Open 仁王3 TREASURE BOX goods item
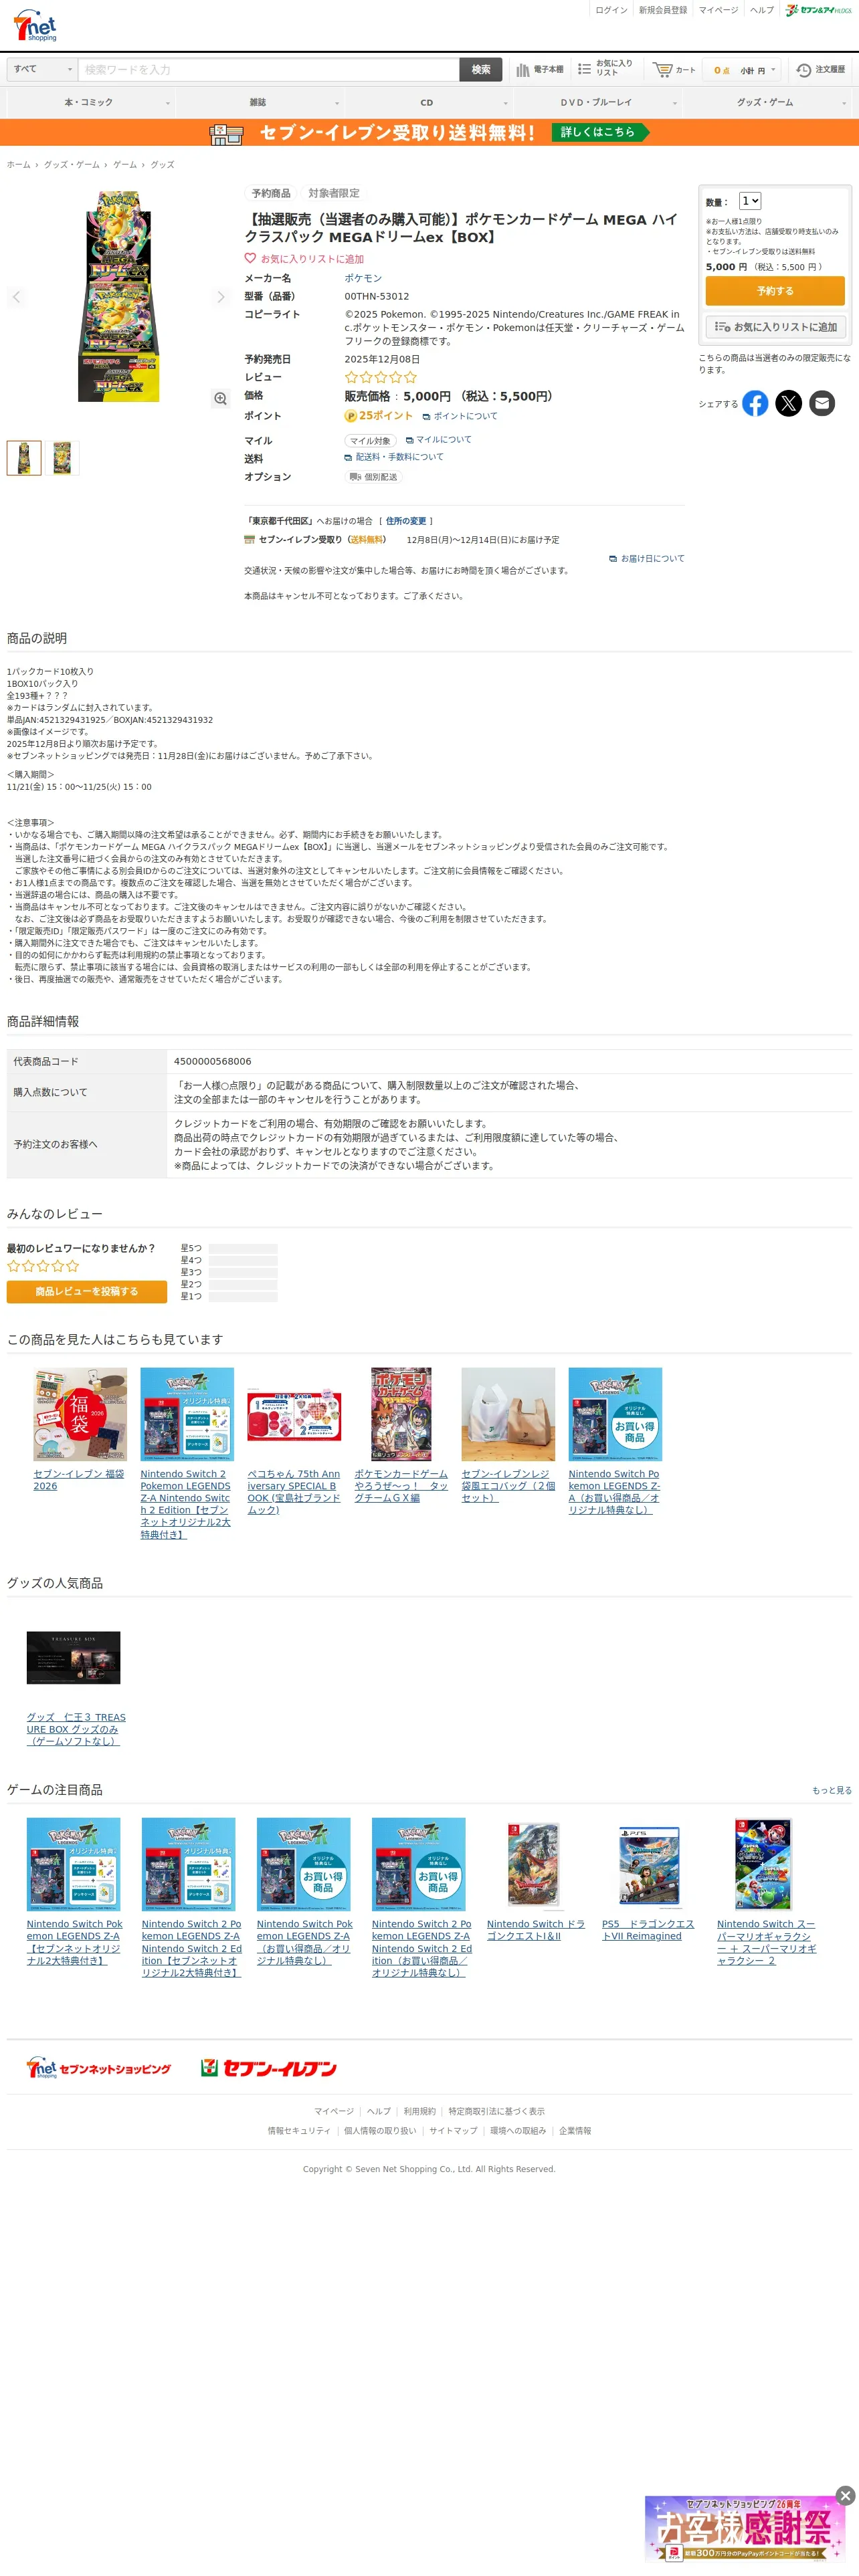This screenshot has width=859, height=2576. click(x=76, y=1729)
